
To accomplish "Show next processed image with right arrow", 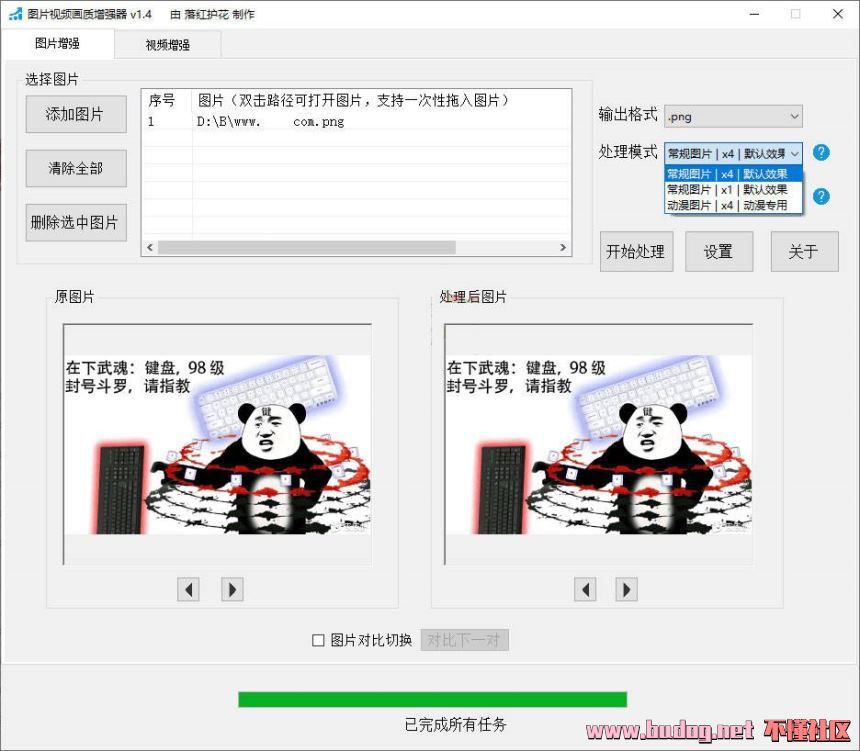I will [626, 590].
